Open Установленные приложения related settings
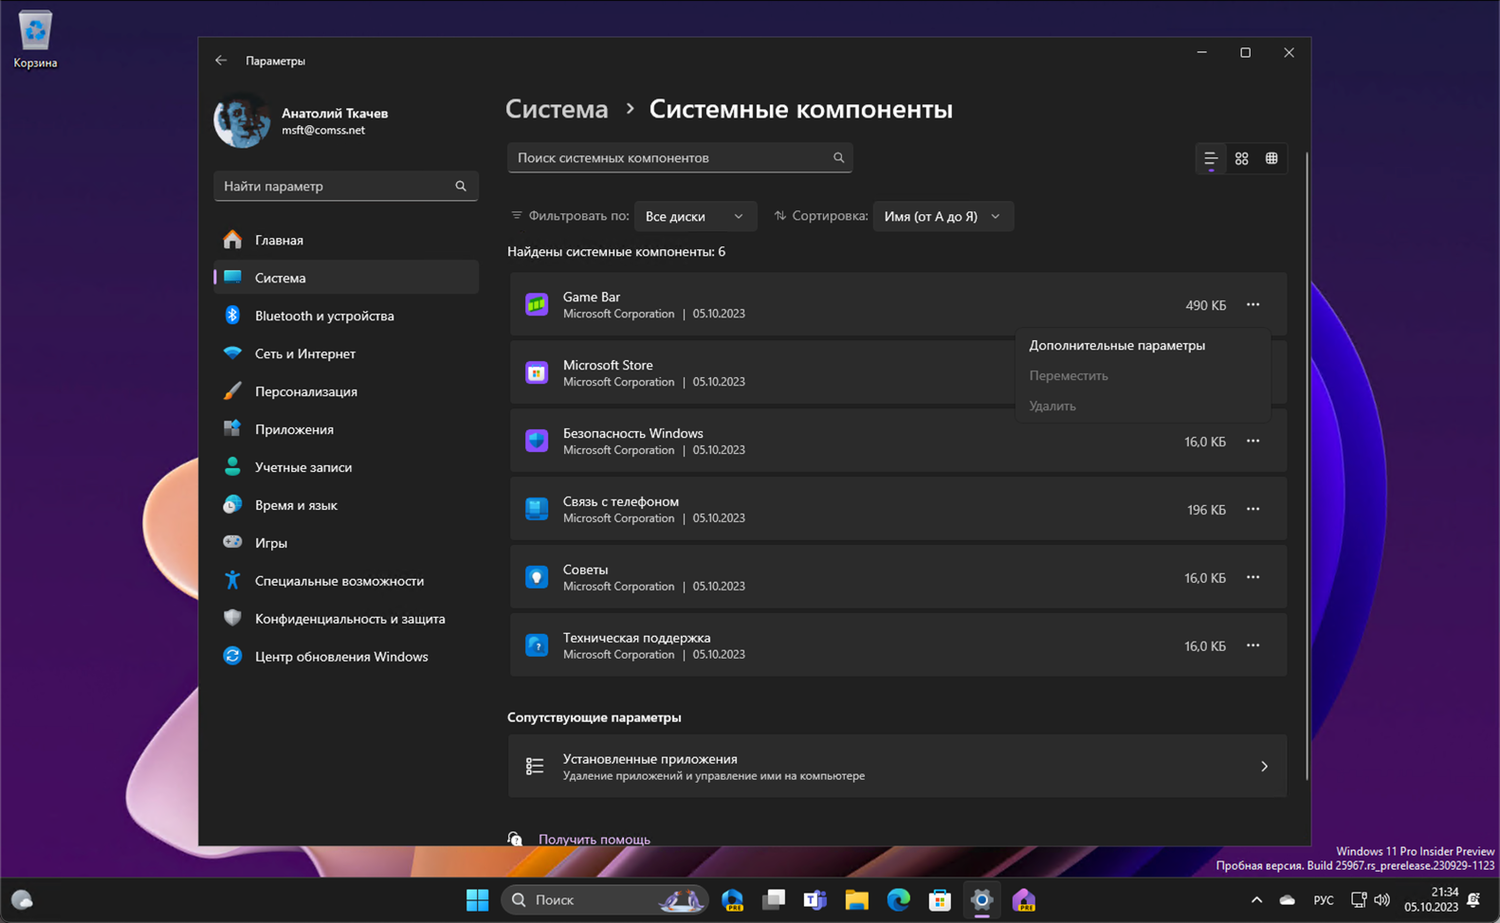The width and height of the screenshot is (1500, 923). pos(897,767)
